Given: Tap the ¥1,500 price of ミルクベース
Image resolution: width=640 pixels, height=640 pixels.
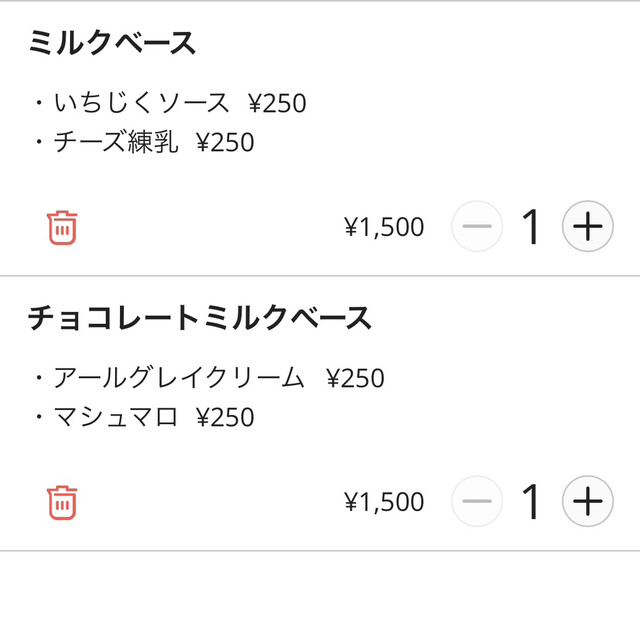Looking at the screenshot, I should point(384,228).
